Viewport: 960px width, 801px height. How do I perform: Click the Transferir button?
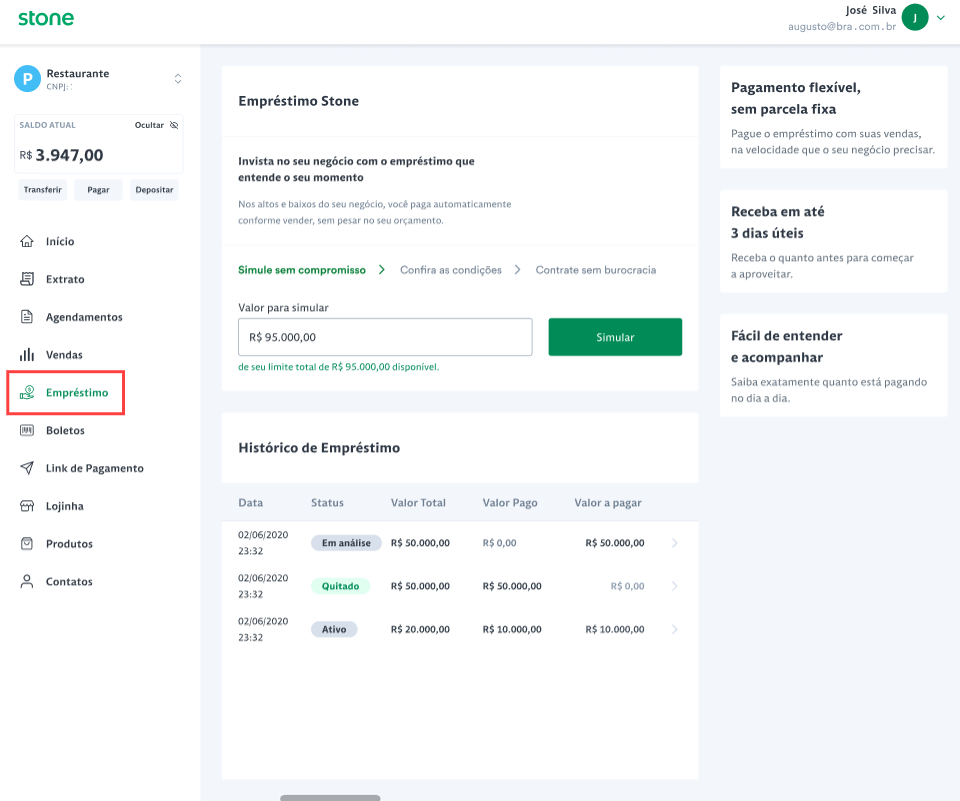(x=43, y=190)
